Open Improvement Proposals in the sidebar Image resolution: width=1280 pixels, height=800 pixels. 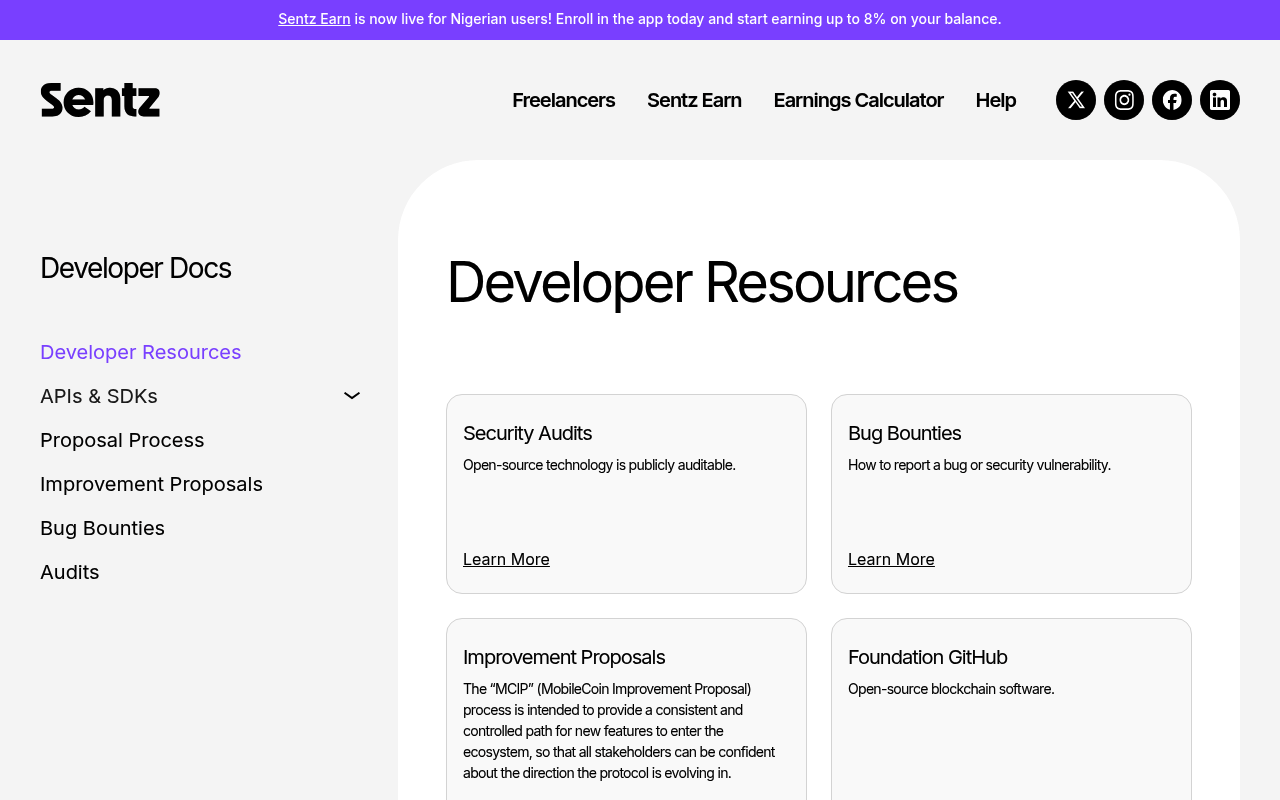pos(151,484)
